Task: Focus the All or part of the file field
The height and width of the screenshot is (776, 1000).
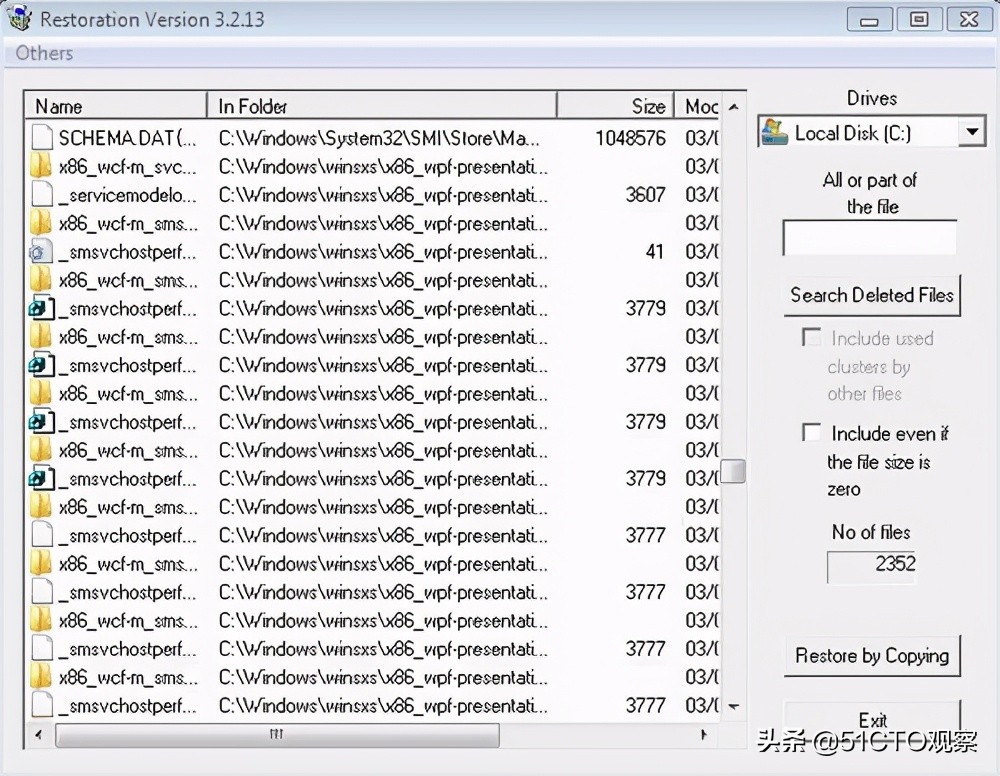Action: coord(870,237)
